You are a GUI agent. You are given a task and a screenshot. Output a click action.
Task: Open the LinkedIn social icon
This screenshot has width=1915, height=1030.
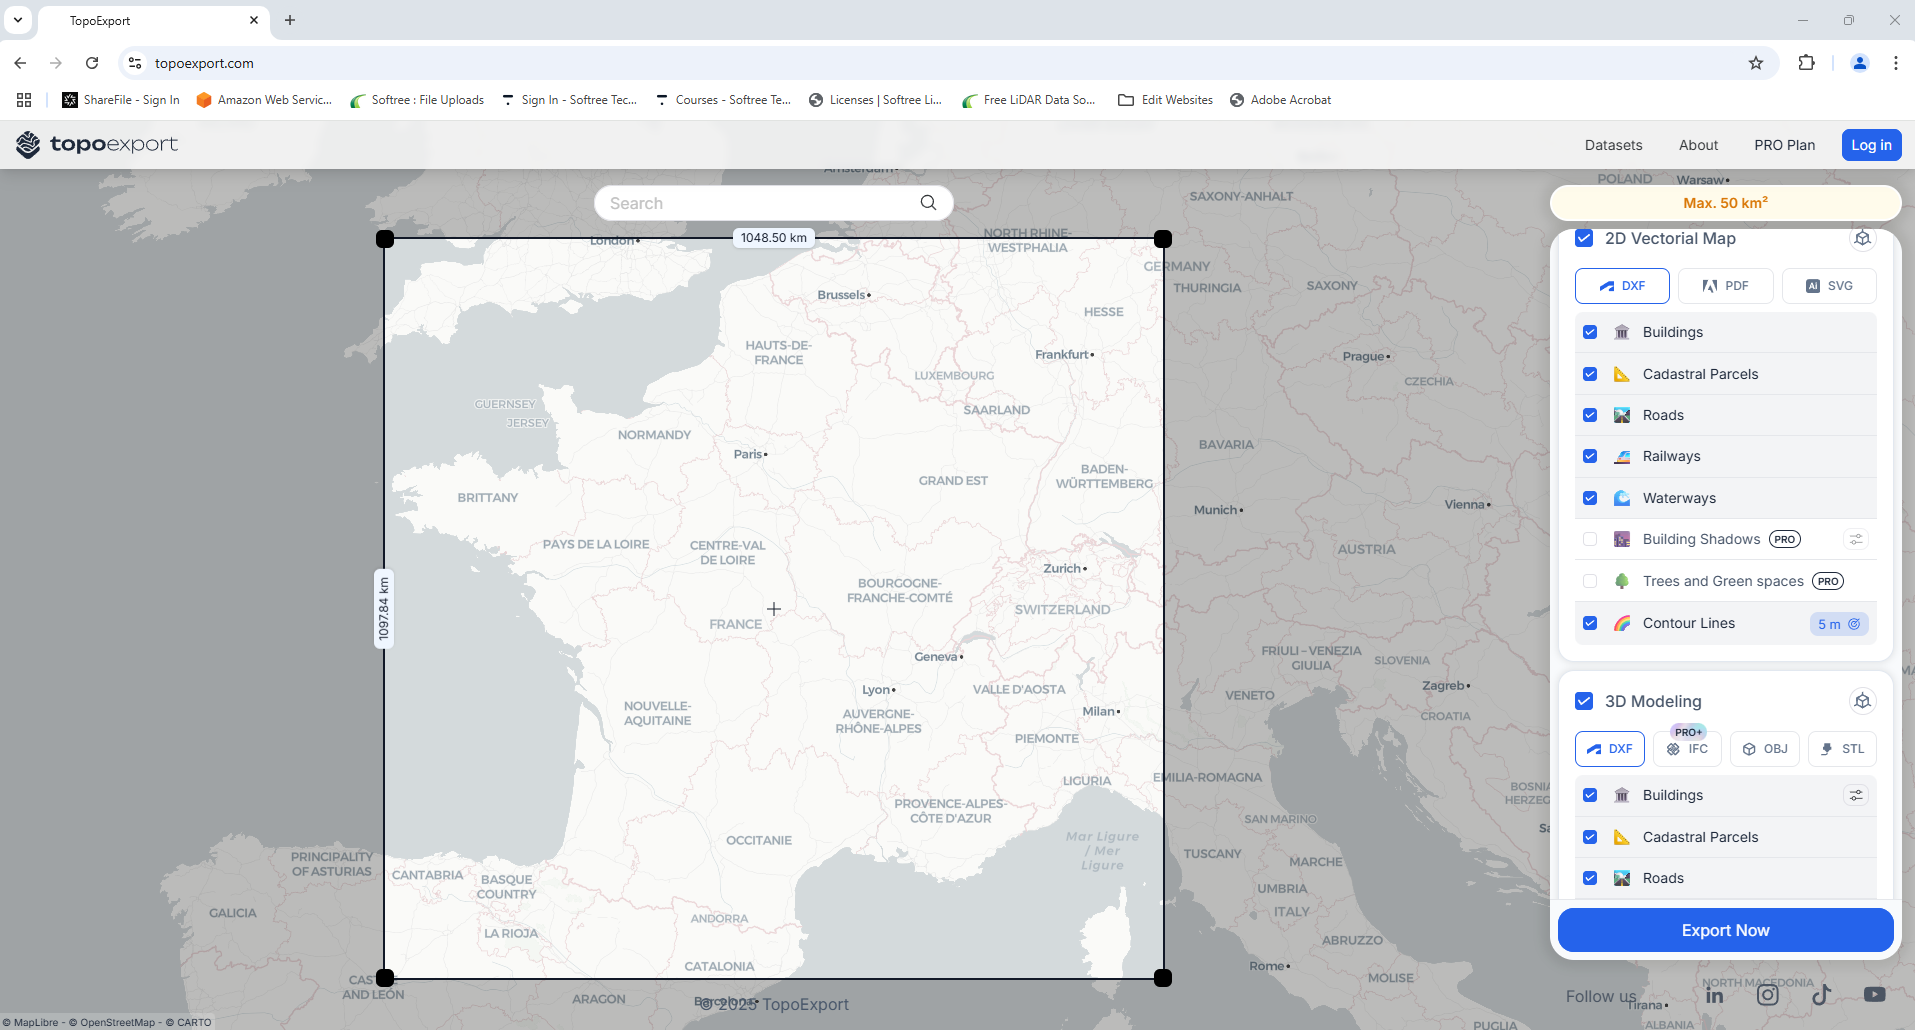(1715, 995)
